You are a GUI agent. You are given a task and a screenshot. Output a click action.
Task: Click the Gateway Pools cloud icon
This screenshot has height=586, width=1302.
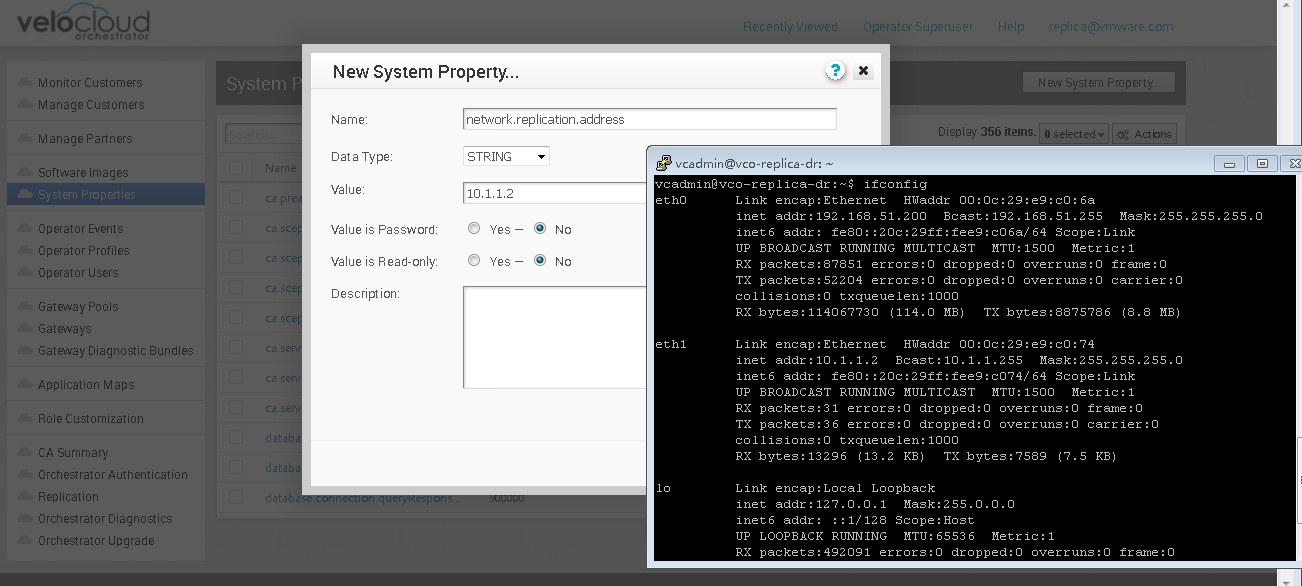tap(23, 306)
